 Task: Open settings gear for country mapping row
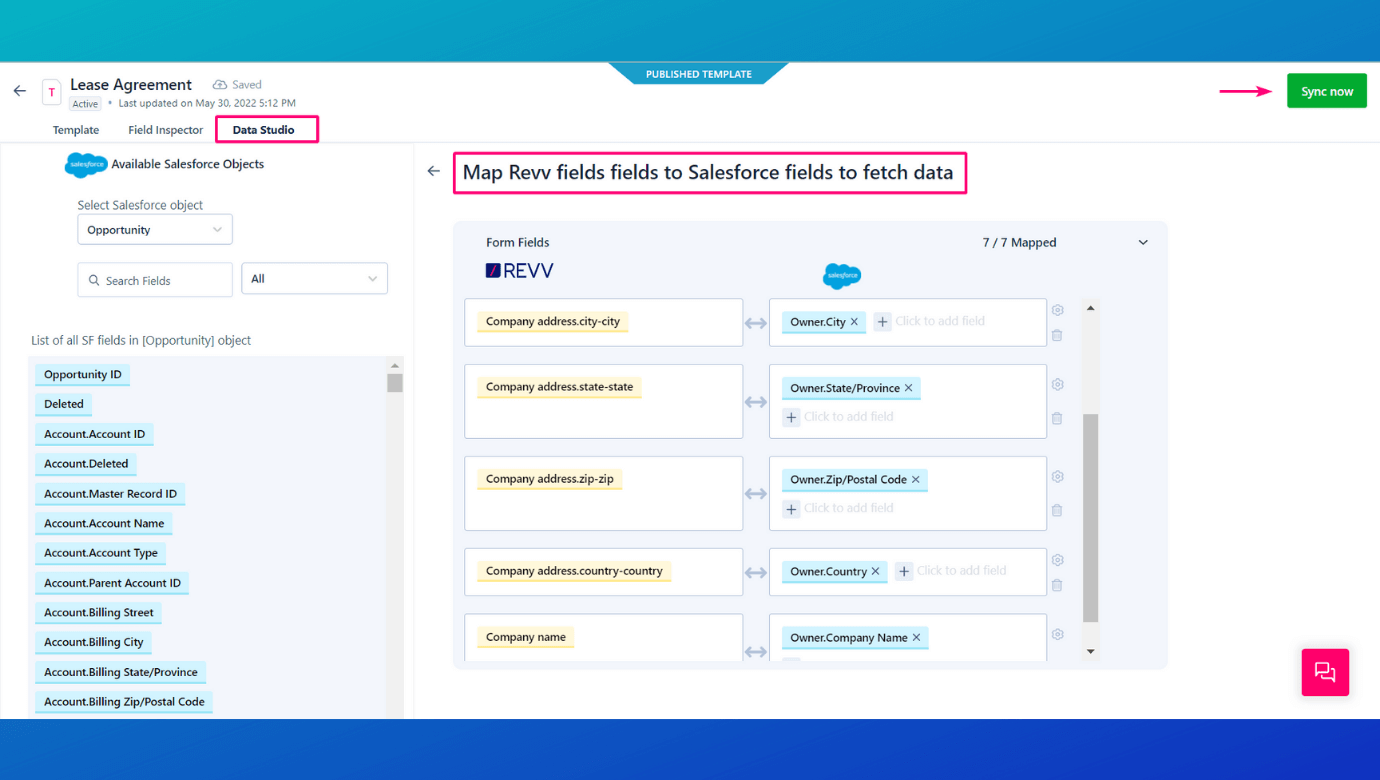[1057, 560]
